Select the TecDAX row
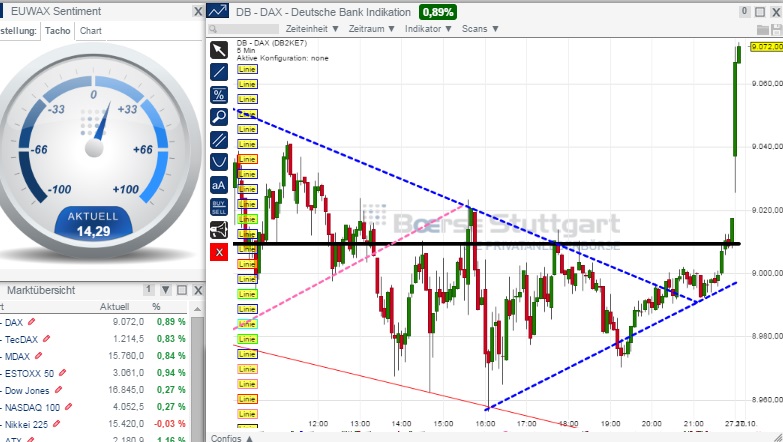Screen dimensions: 783x442 (x=93, y=339)
